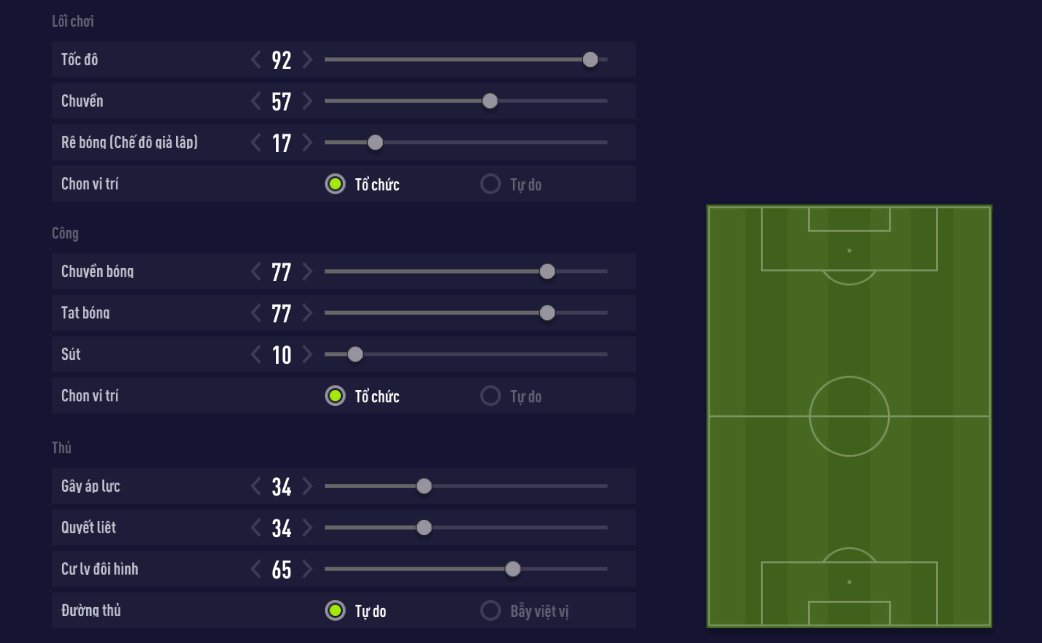This screenshot has height=643, width=1042.
Task: Decrease Tốc độ with the left arrow
Action: point(257,60)
